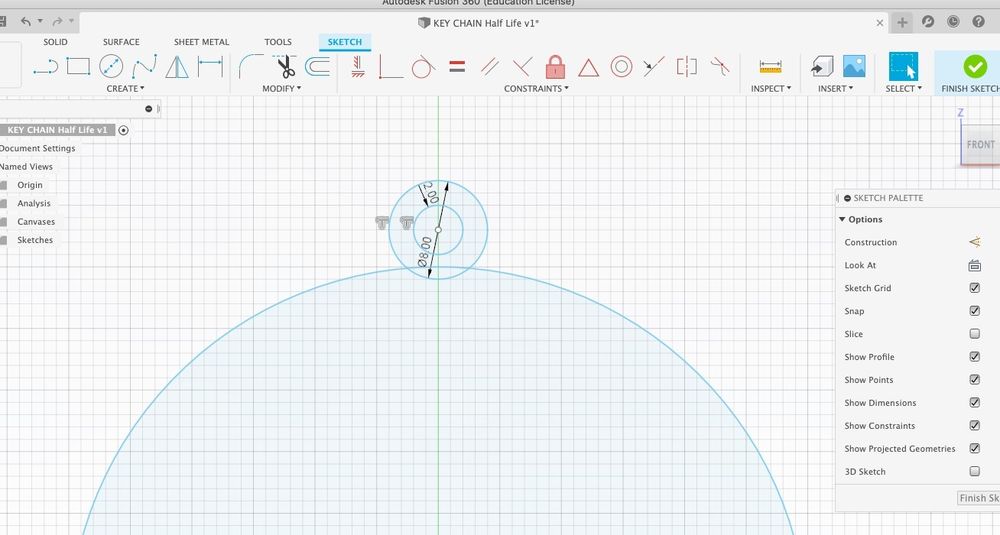Collapse the Options section in Sketch Palette
The width and height of the screenshot is (1000, 535).
click(842, 219)
